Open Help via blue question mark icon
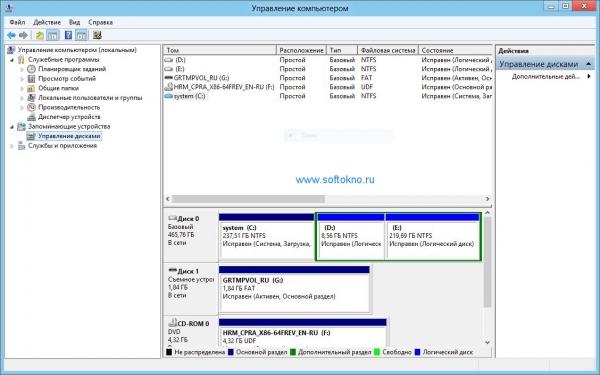 (x=68, y=36)
